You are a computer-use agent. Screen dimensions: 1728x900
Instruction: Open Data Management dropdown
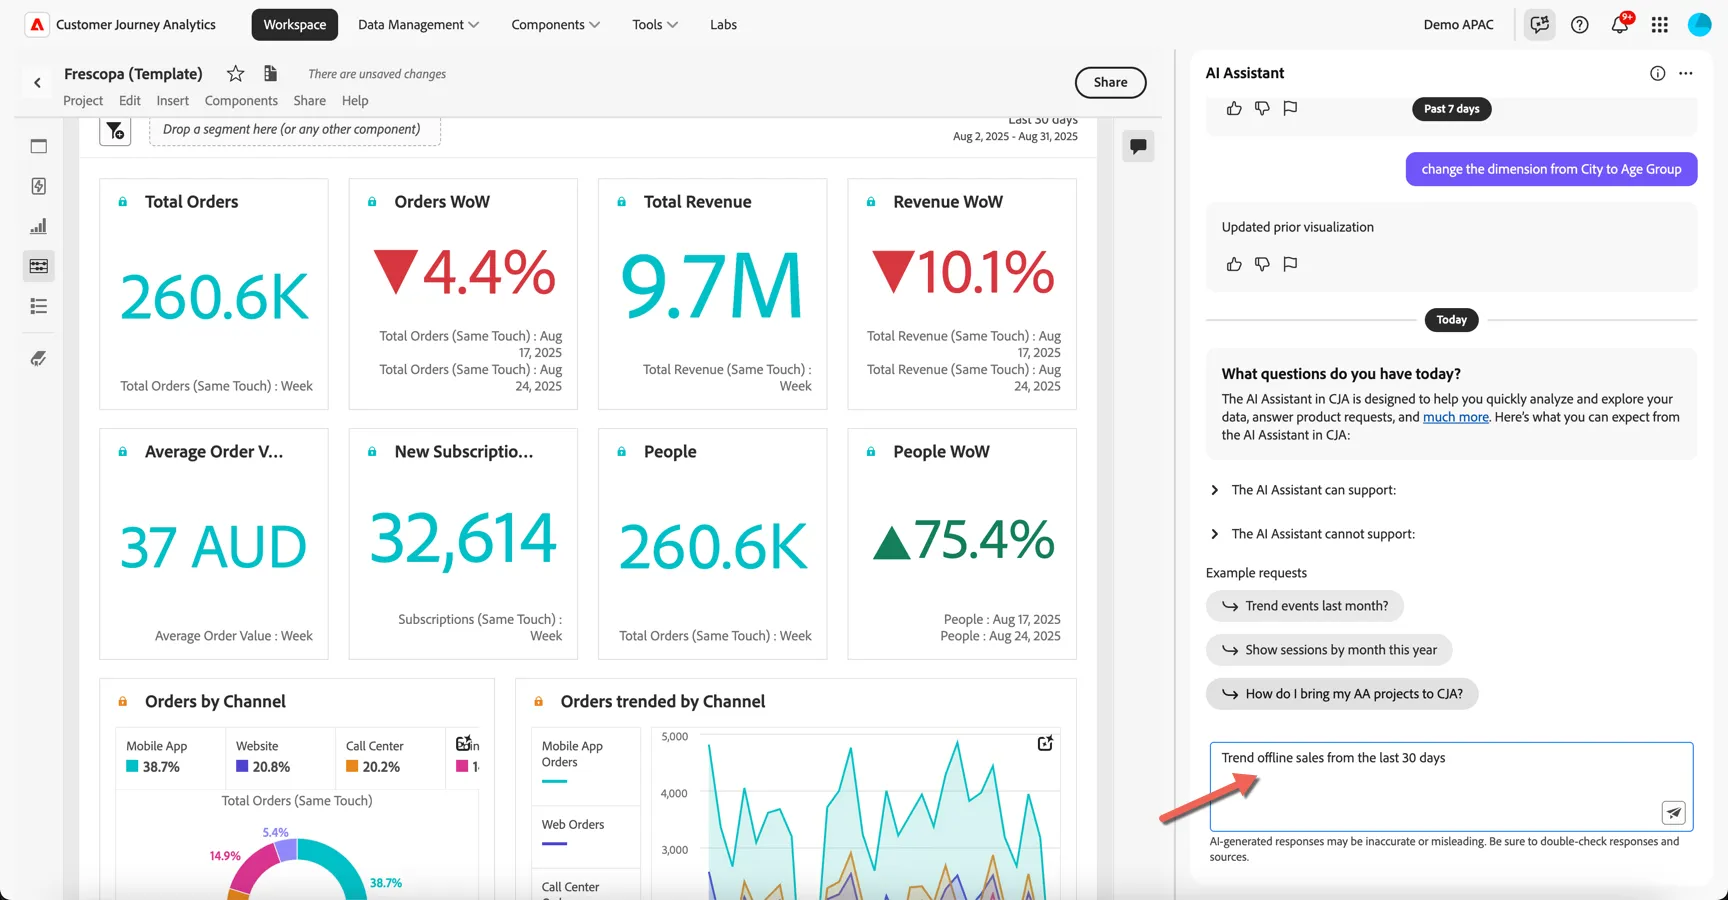[x=418, y=24]
